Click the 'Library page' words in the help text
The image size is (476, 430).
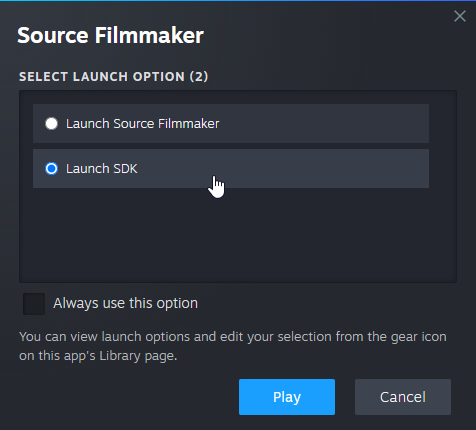click(138, 356)
